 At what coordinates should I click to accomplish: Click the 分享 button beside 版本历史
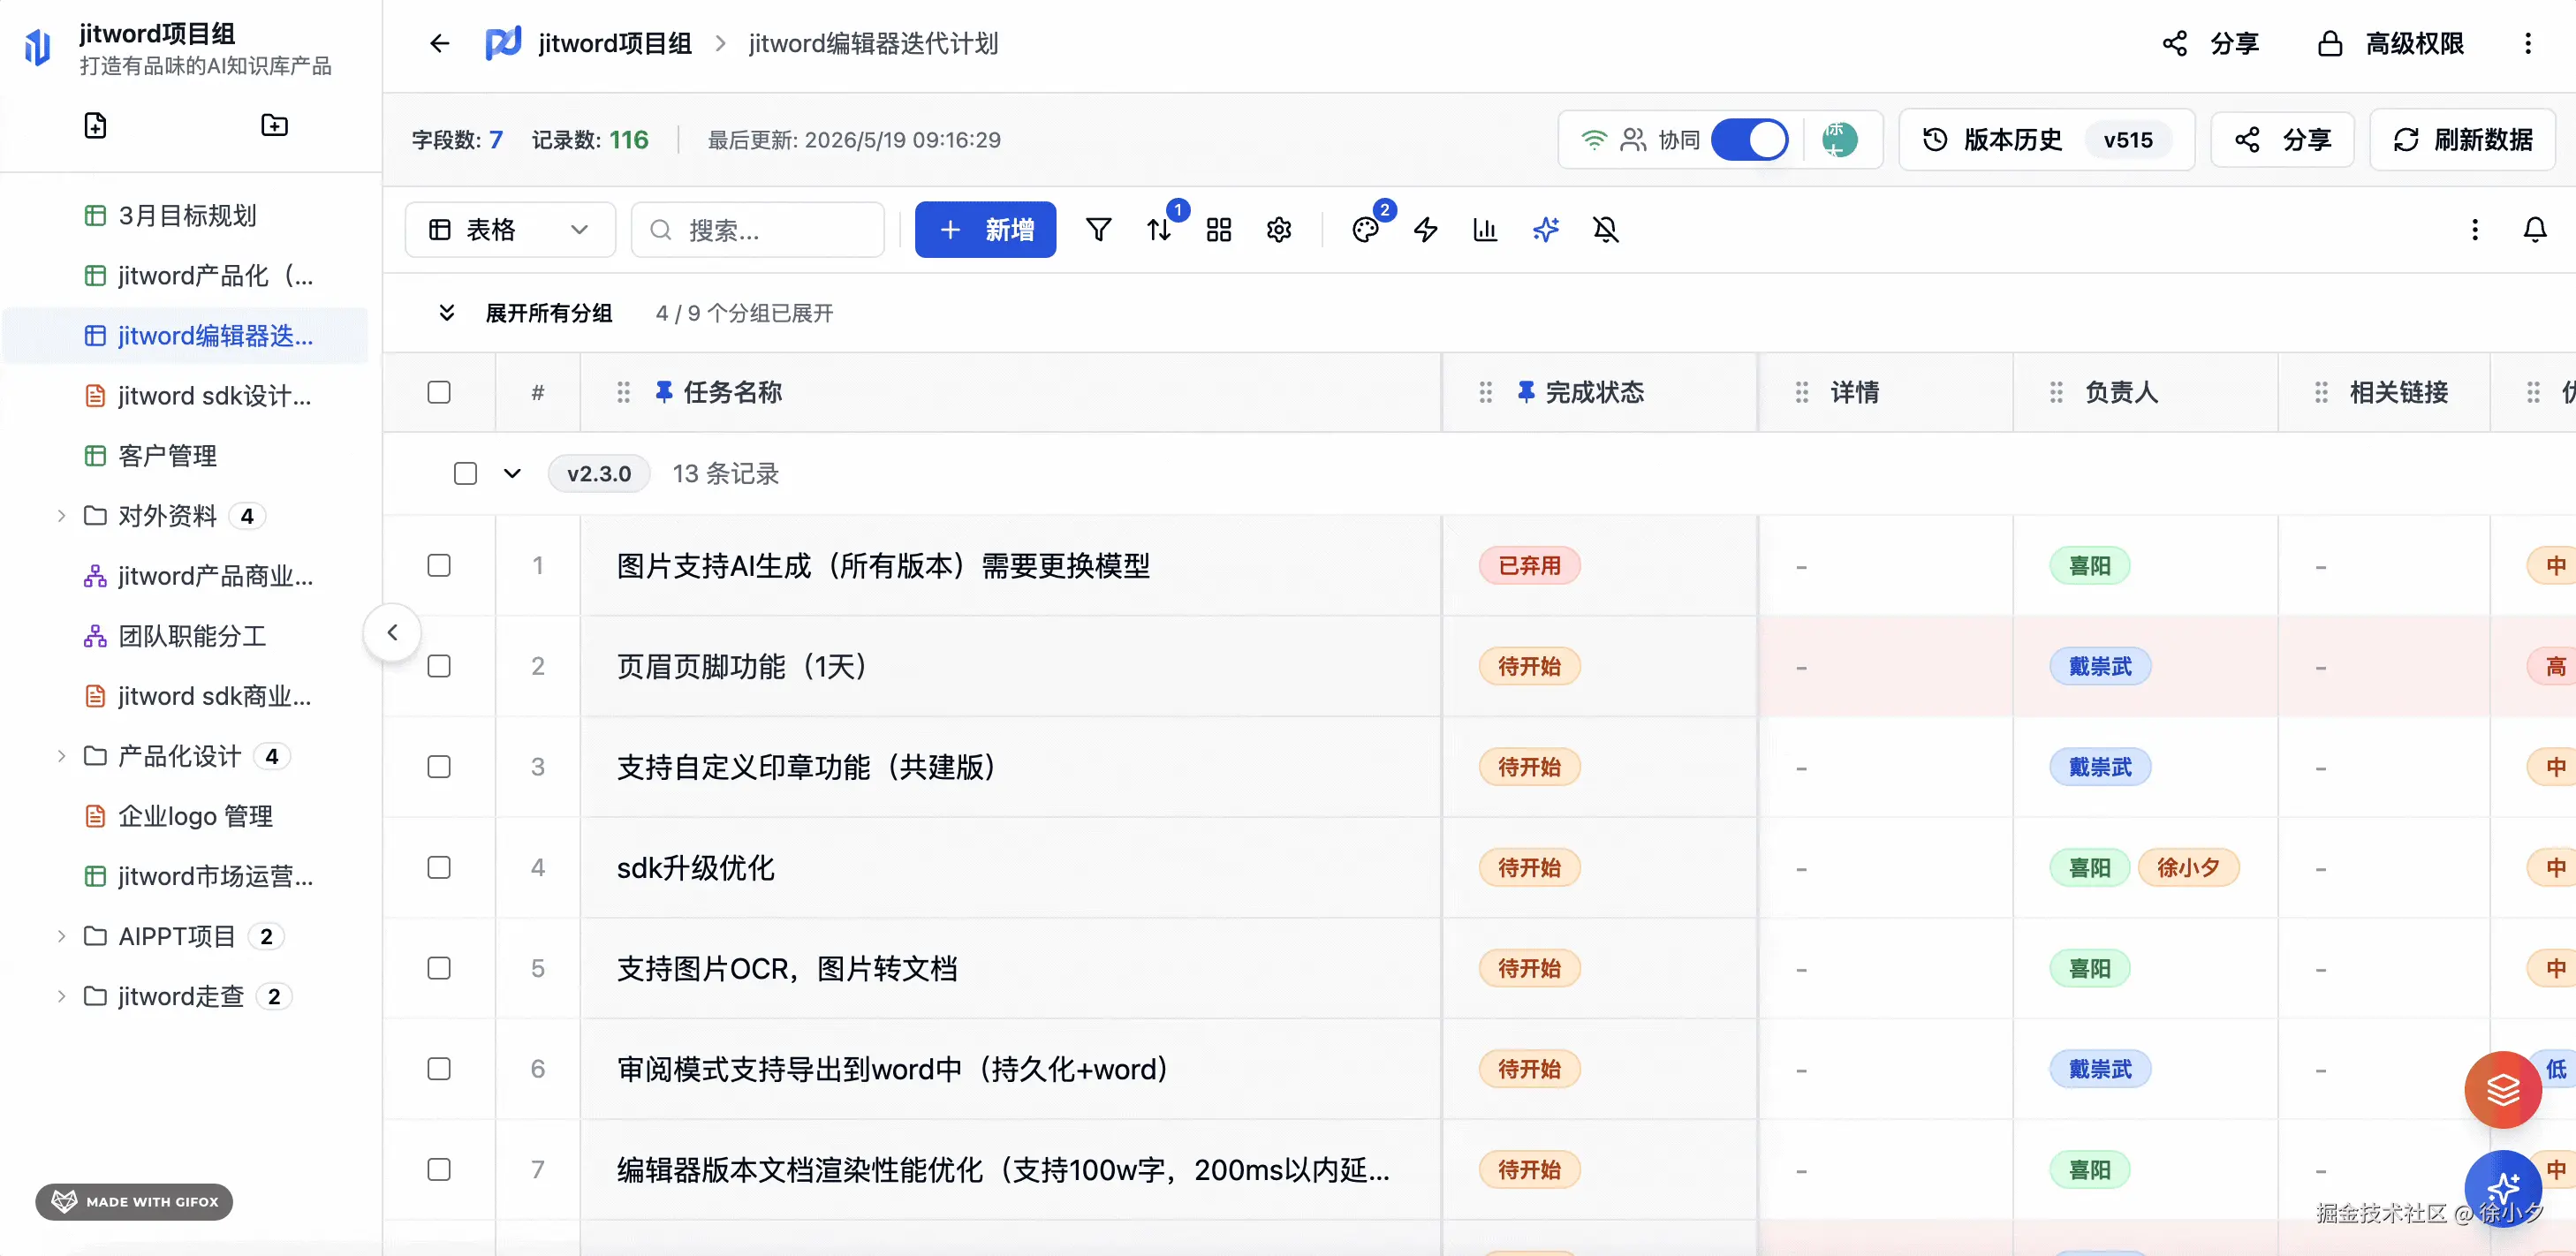[2282, 140]
